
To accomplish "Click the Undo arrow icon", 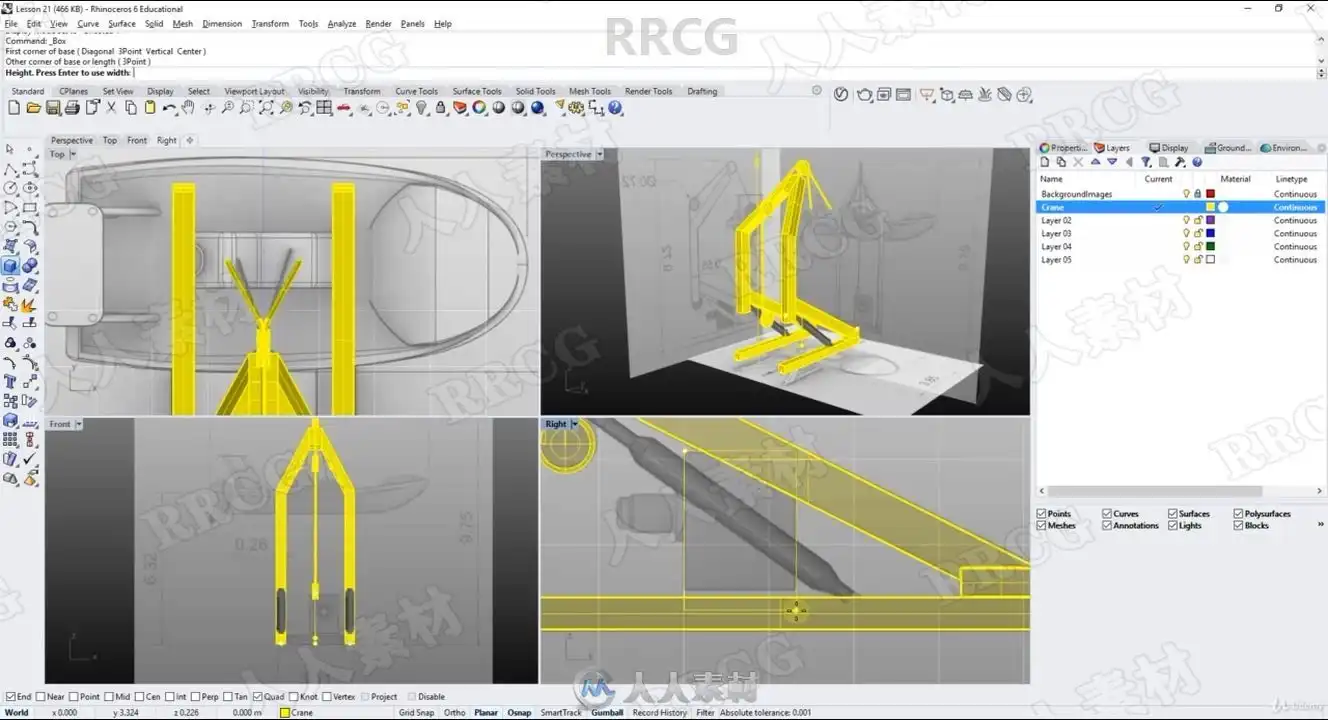I will (170, 108).
